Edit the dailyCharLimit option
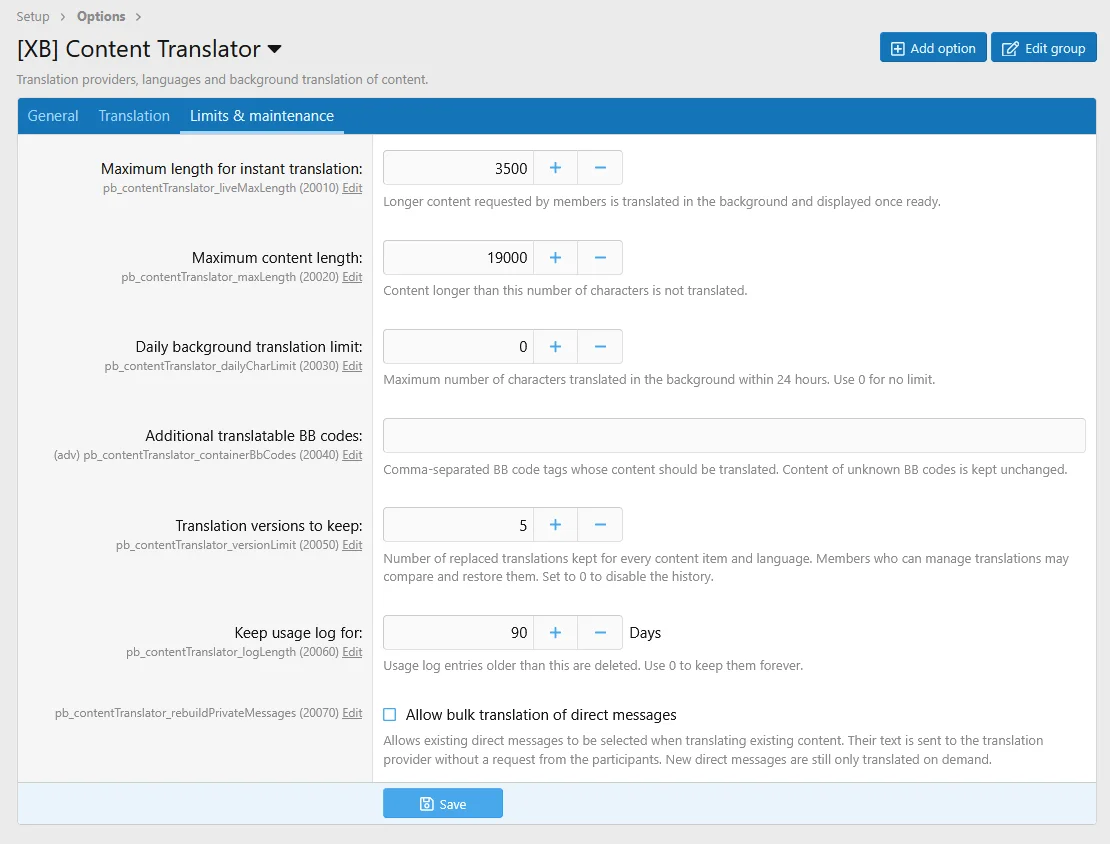The height and width of the screenshot is (844, 1110). click(352, 366)
